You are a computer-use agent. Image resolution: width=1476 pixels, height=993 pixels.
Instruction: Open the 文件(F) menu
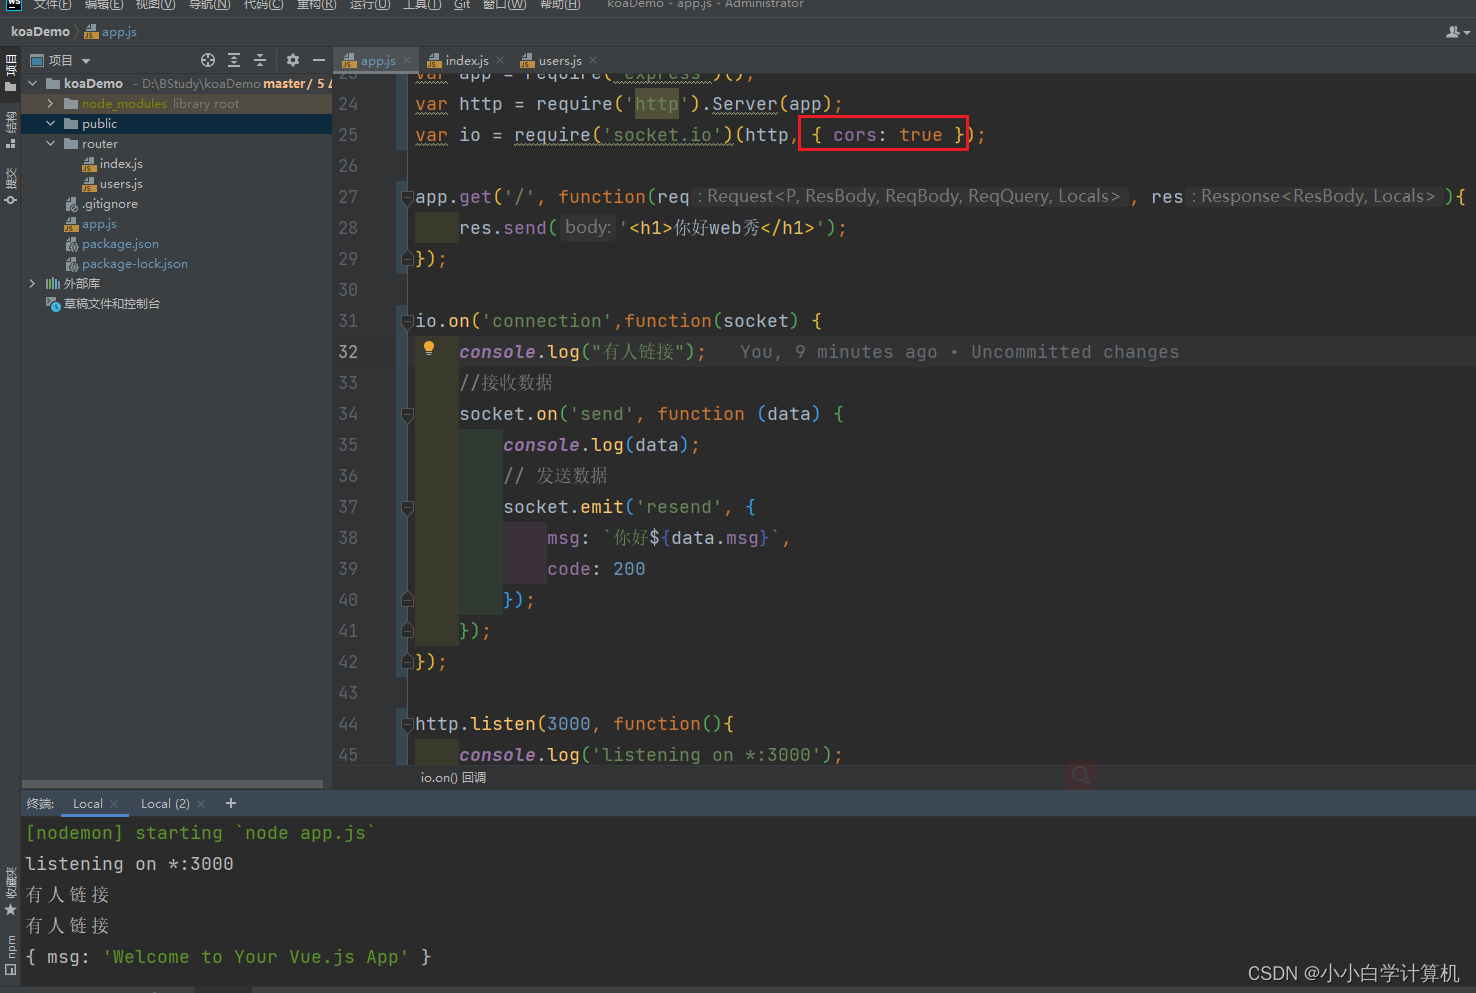pos(52,5)
